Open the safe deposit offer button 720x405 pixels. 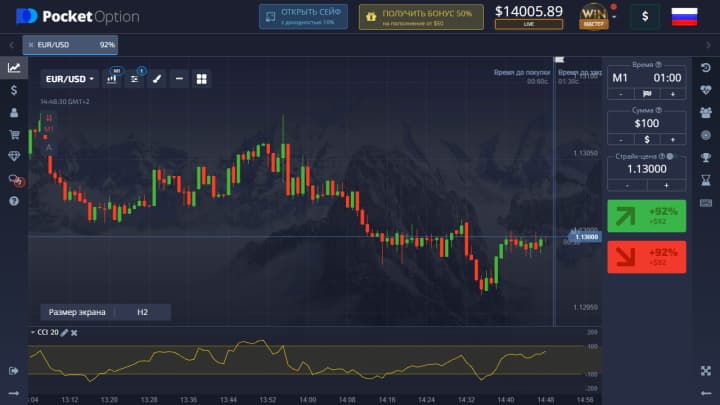303,17
